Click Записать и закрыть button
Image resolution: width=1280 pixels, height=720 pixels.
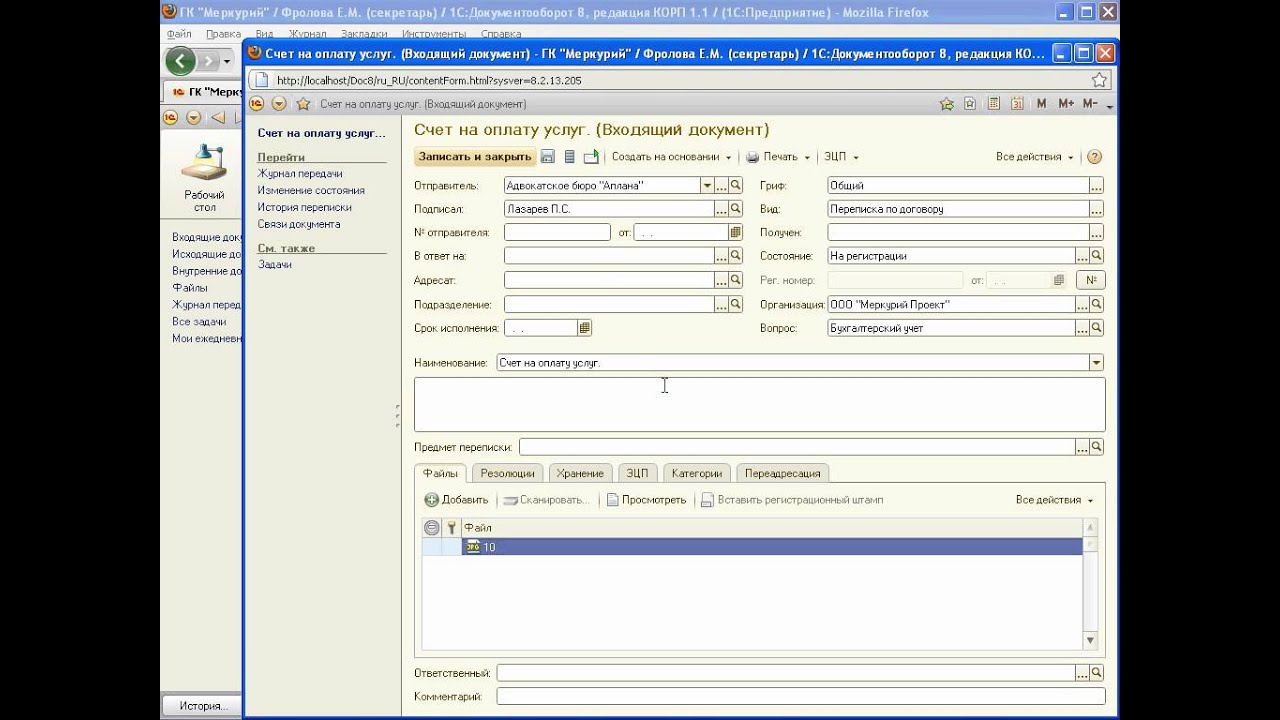(475, 157)
